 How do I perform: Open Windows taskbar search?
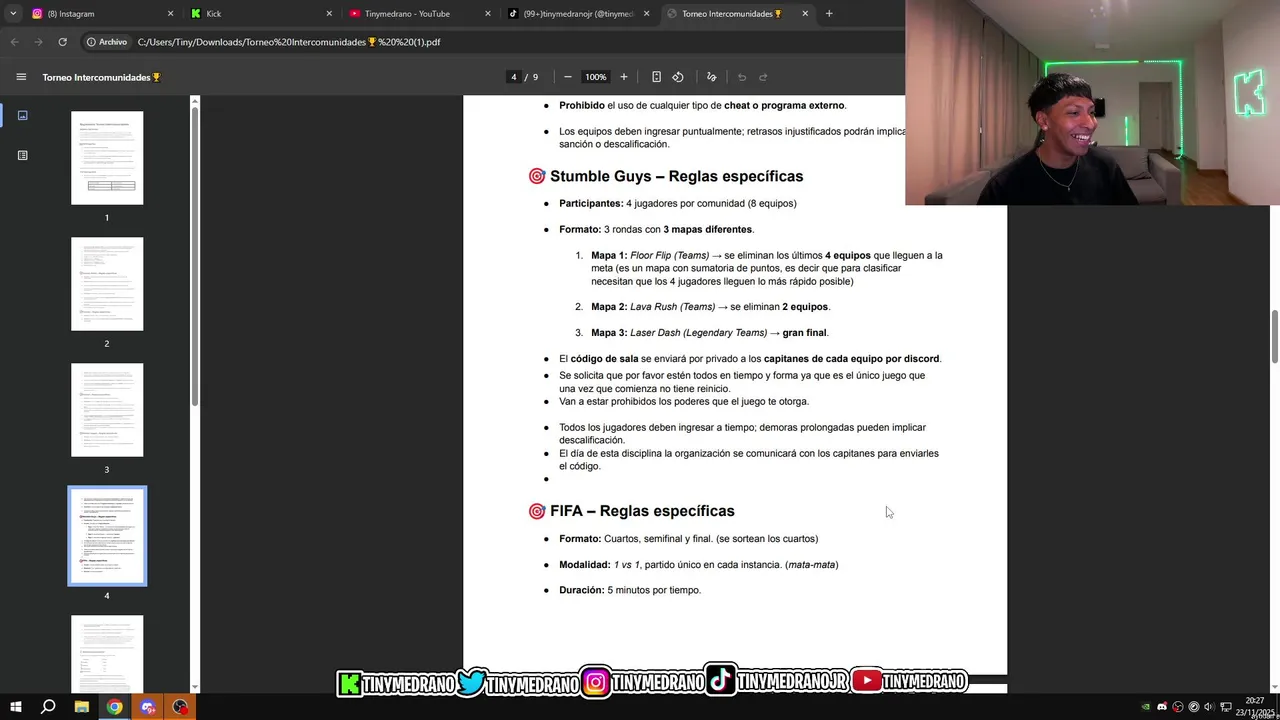pyautogui.click(x=48, y=707)
